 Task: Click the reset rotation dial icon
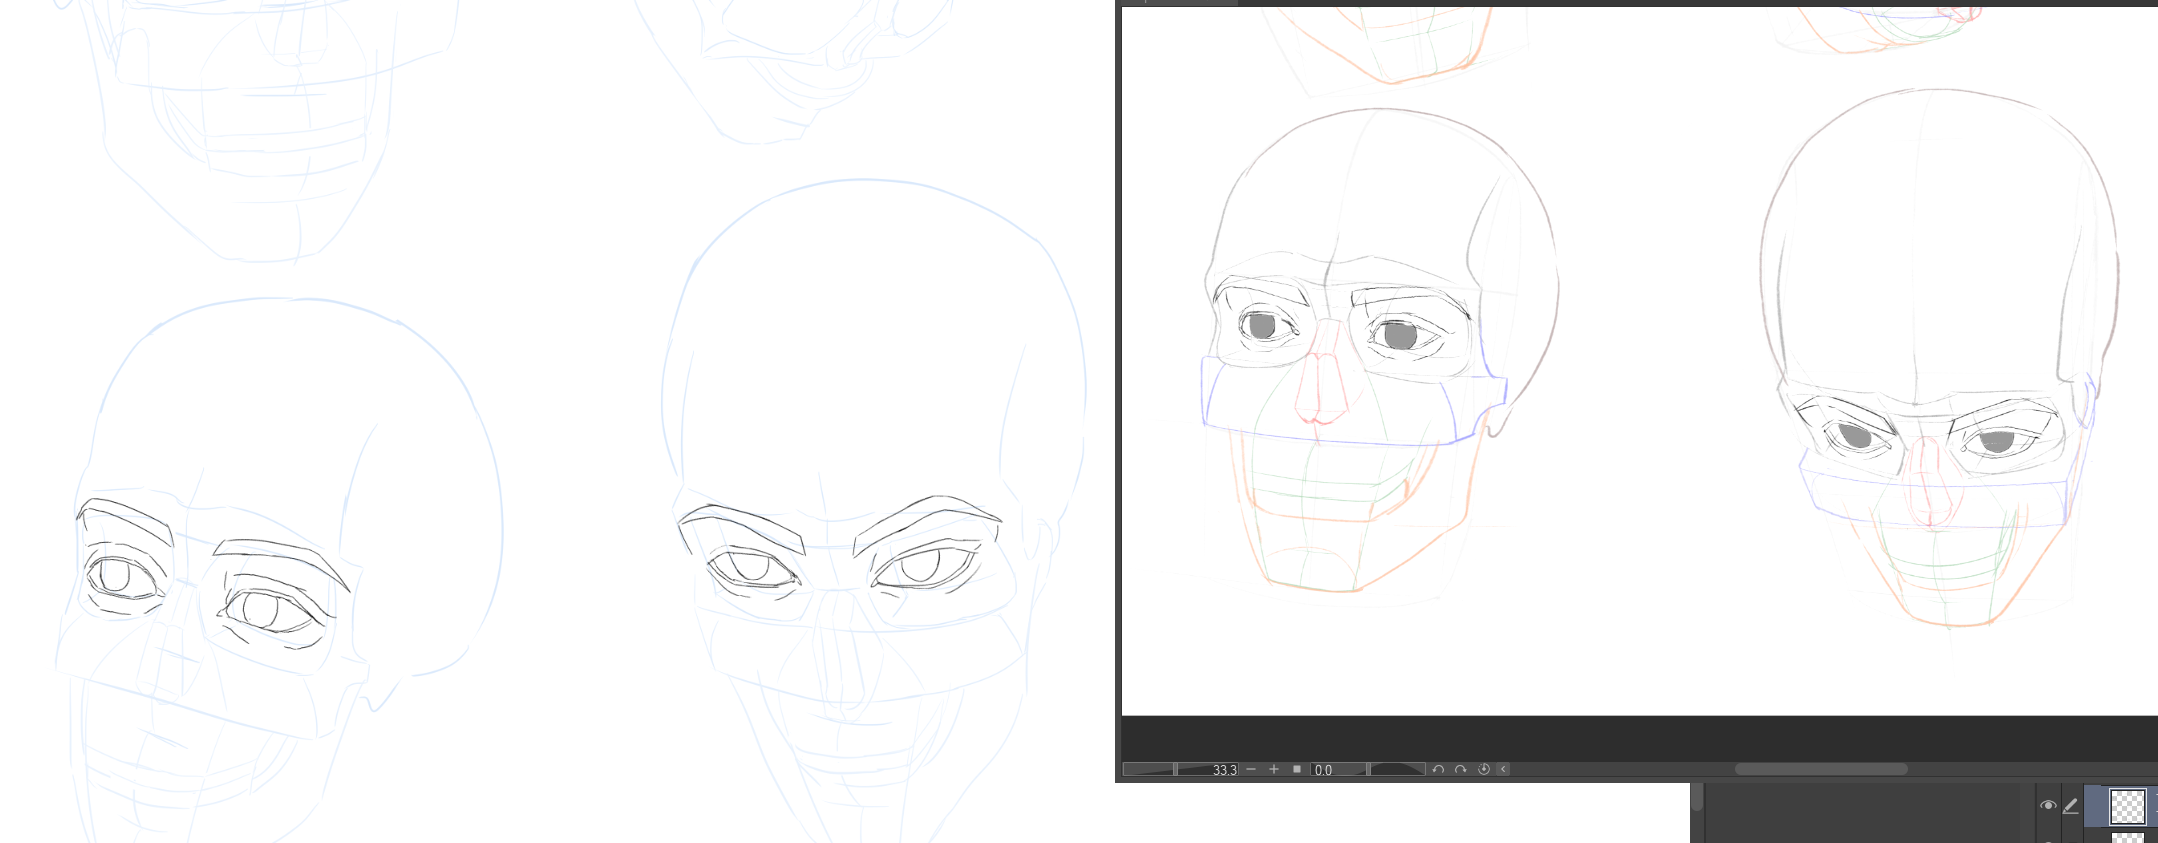[1484, 769]
